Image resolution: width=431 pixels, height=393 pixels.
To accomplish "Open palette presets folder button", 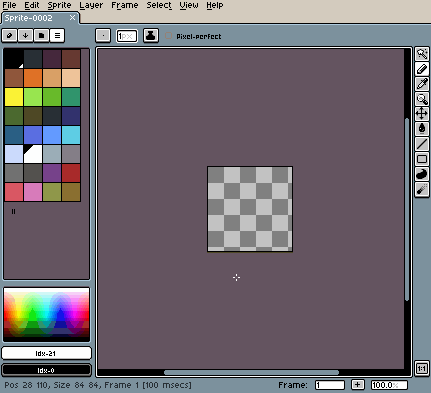I will pyautogui.click(x=41, y=35).
